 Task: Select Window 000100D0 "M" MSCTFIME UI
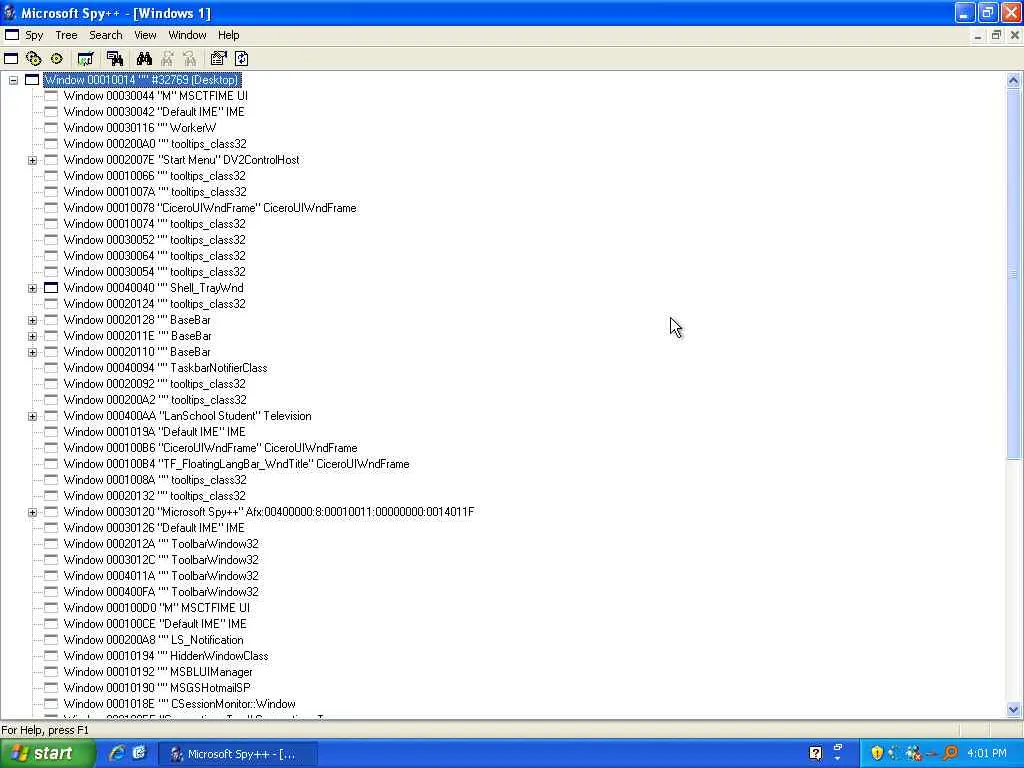[x=157, y=608]
